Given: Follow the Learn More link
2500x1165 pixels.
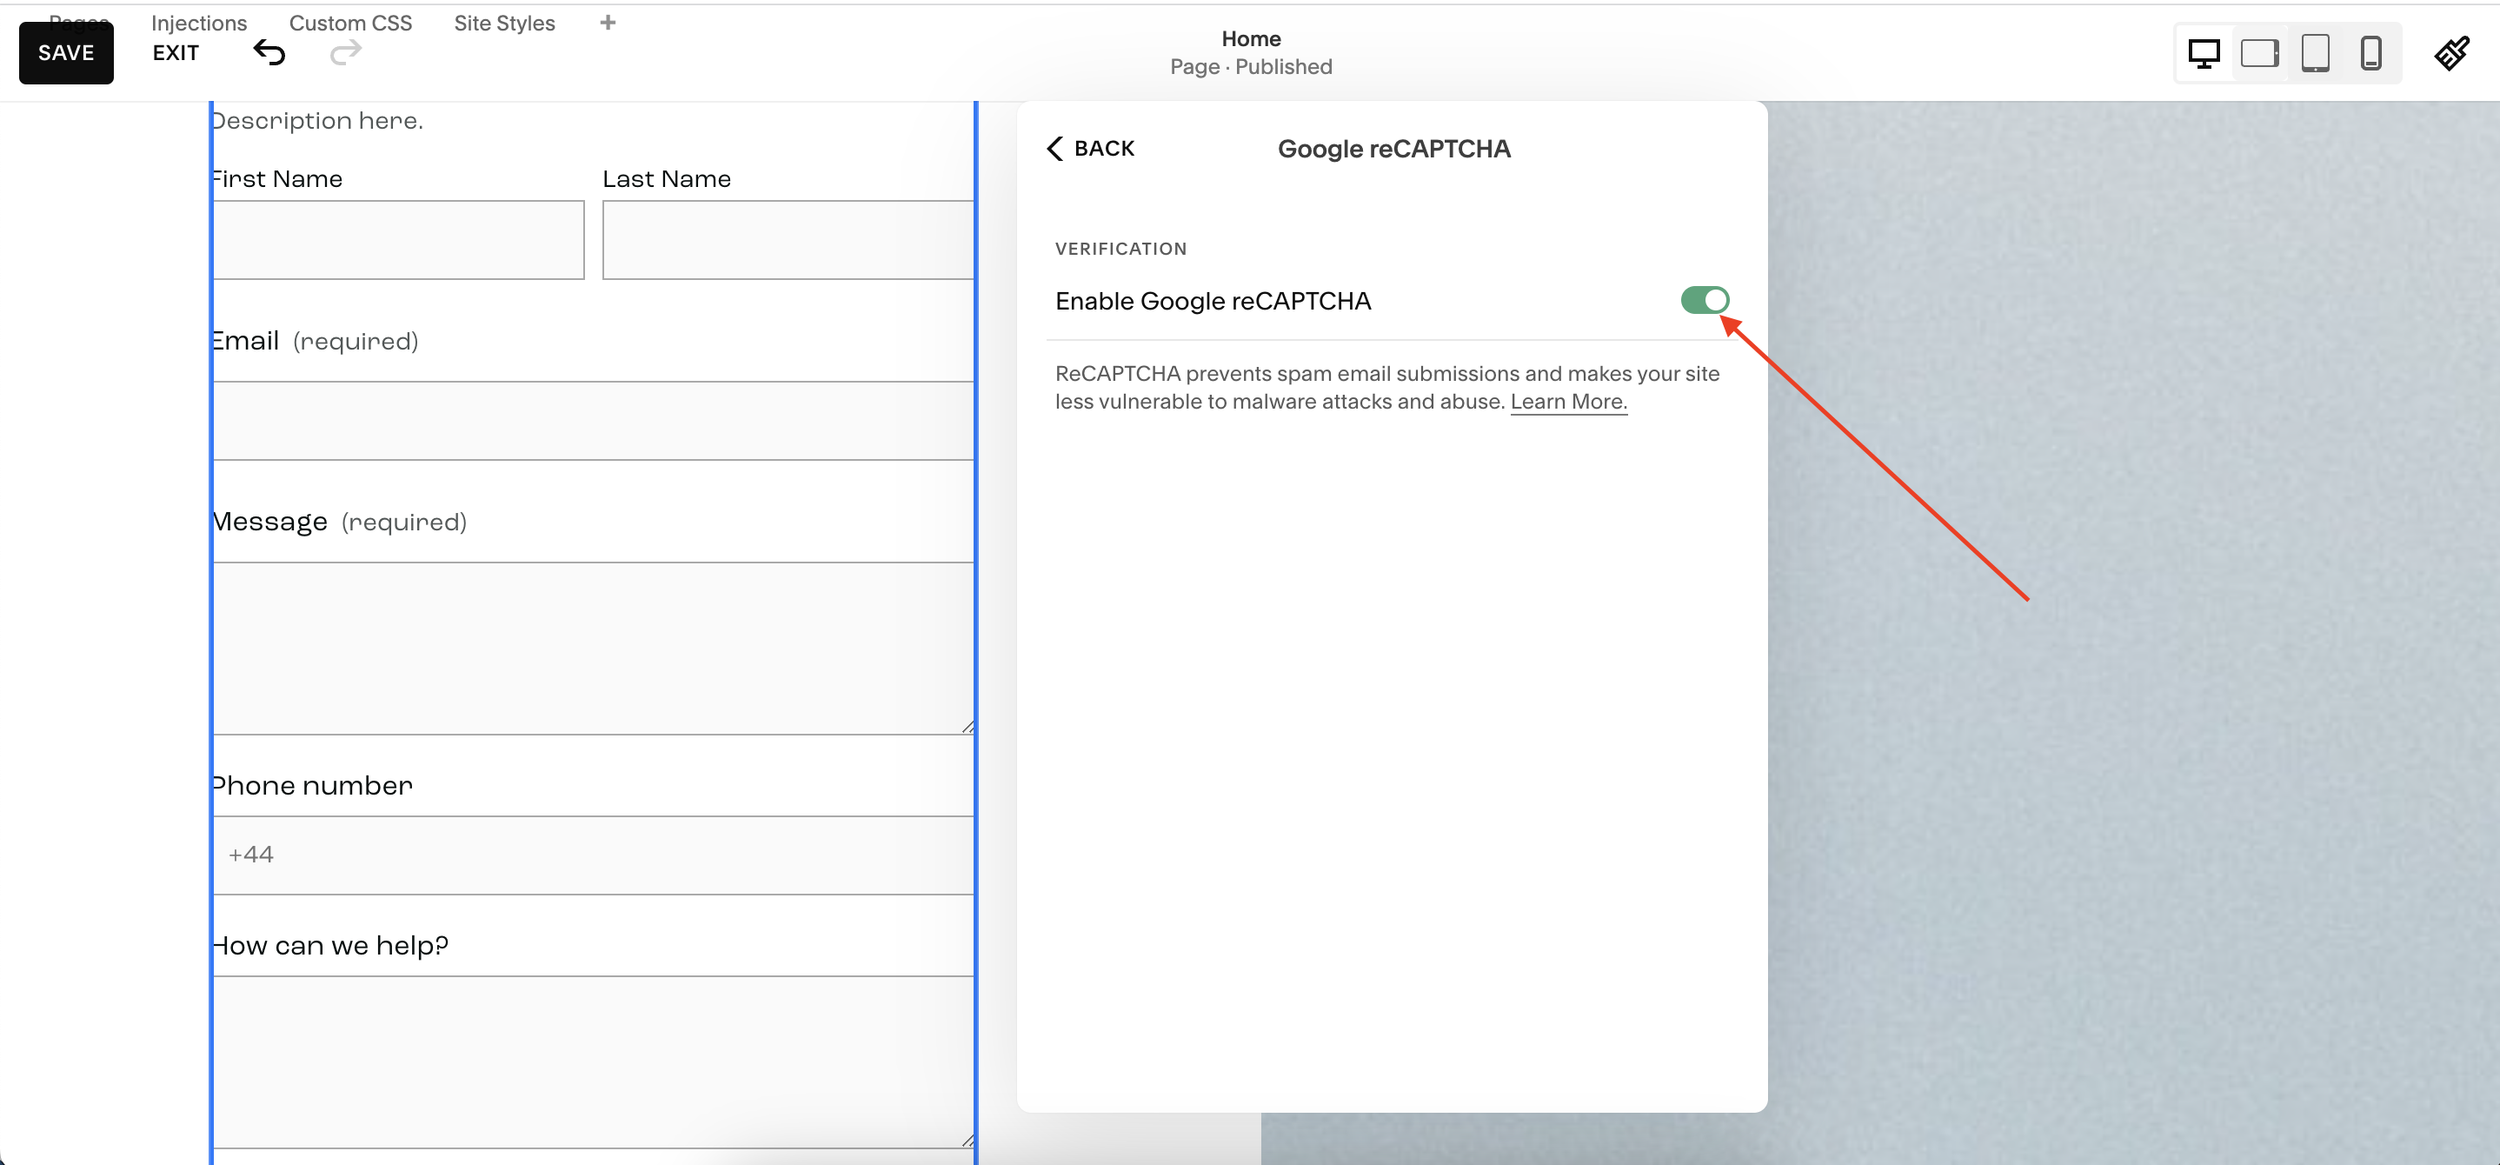Looking at the screenshot, I should point(1568,402).
